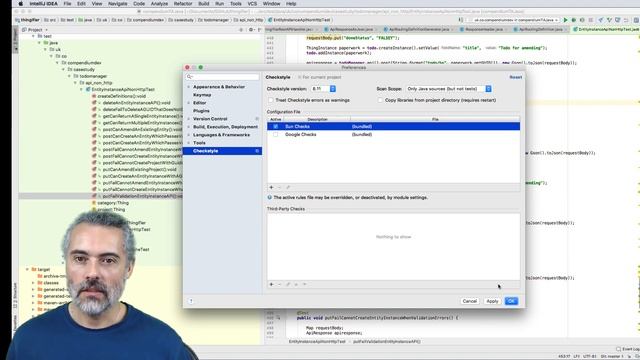Check the Google Checks active checkbox
Screen dimensions: 640x360
tap(276, 134)
